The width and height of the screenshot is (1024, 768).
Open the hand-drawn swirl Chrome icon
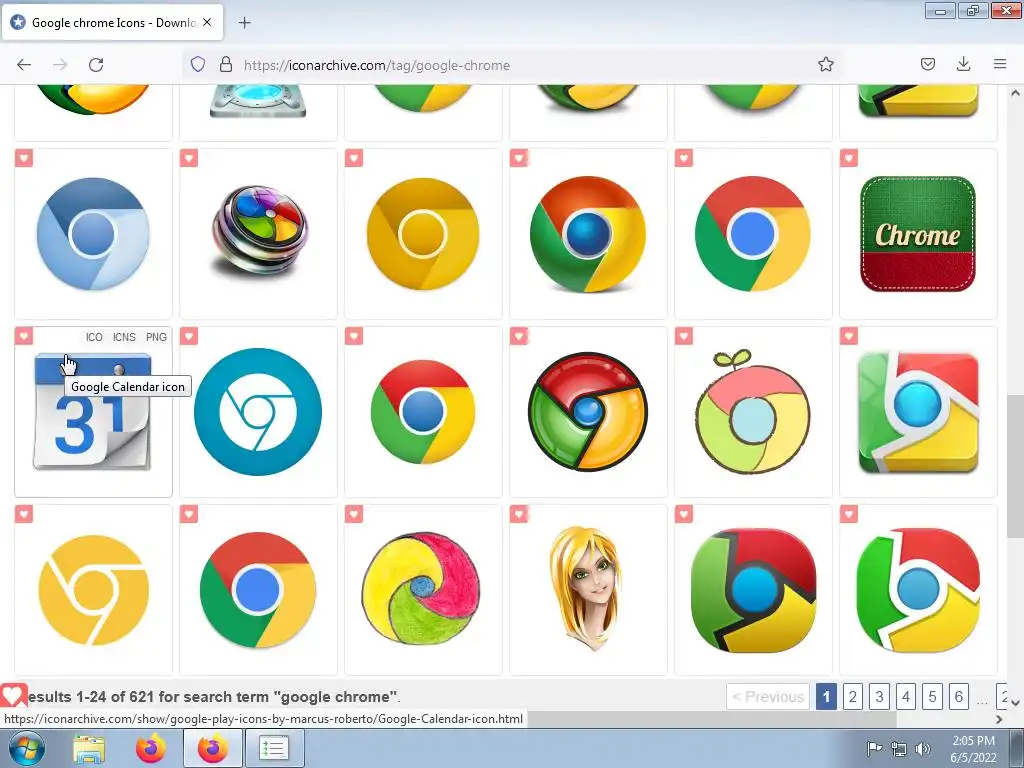click(x=421, y=588)
